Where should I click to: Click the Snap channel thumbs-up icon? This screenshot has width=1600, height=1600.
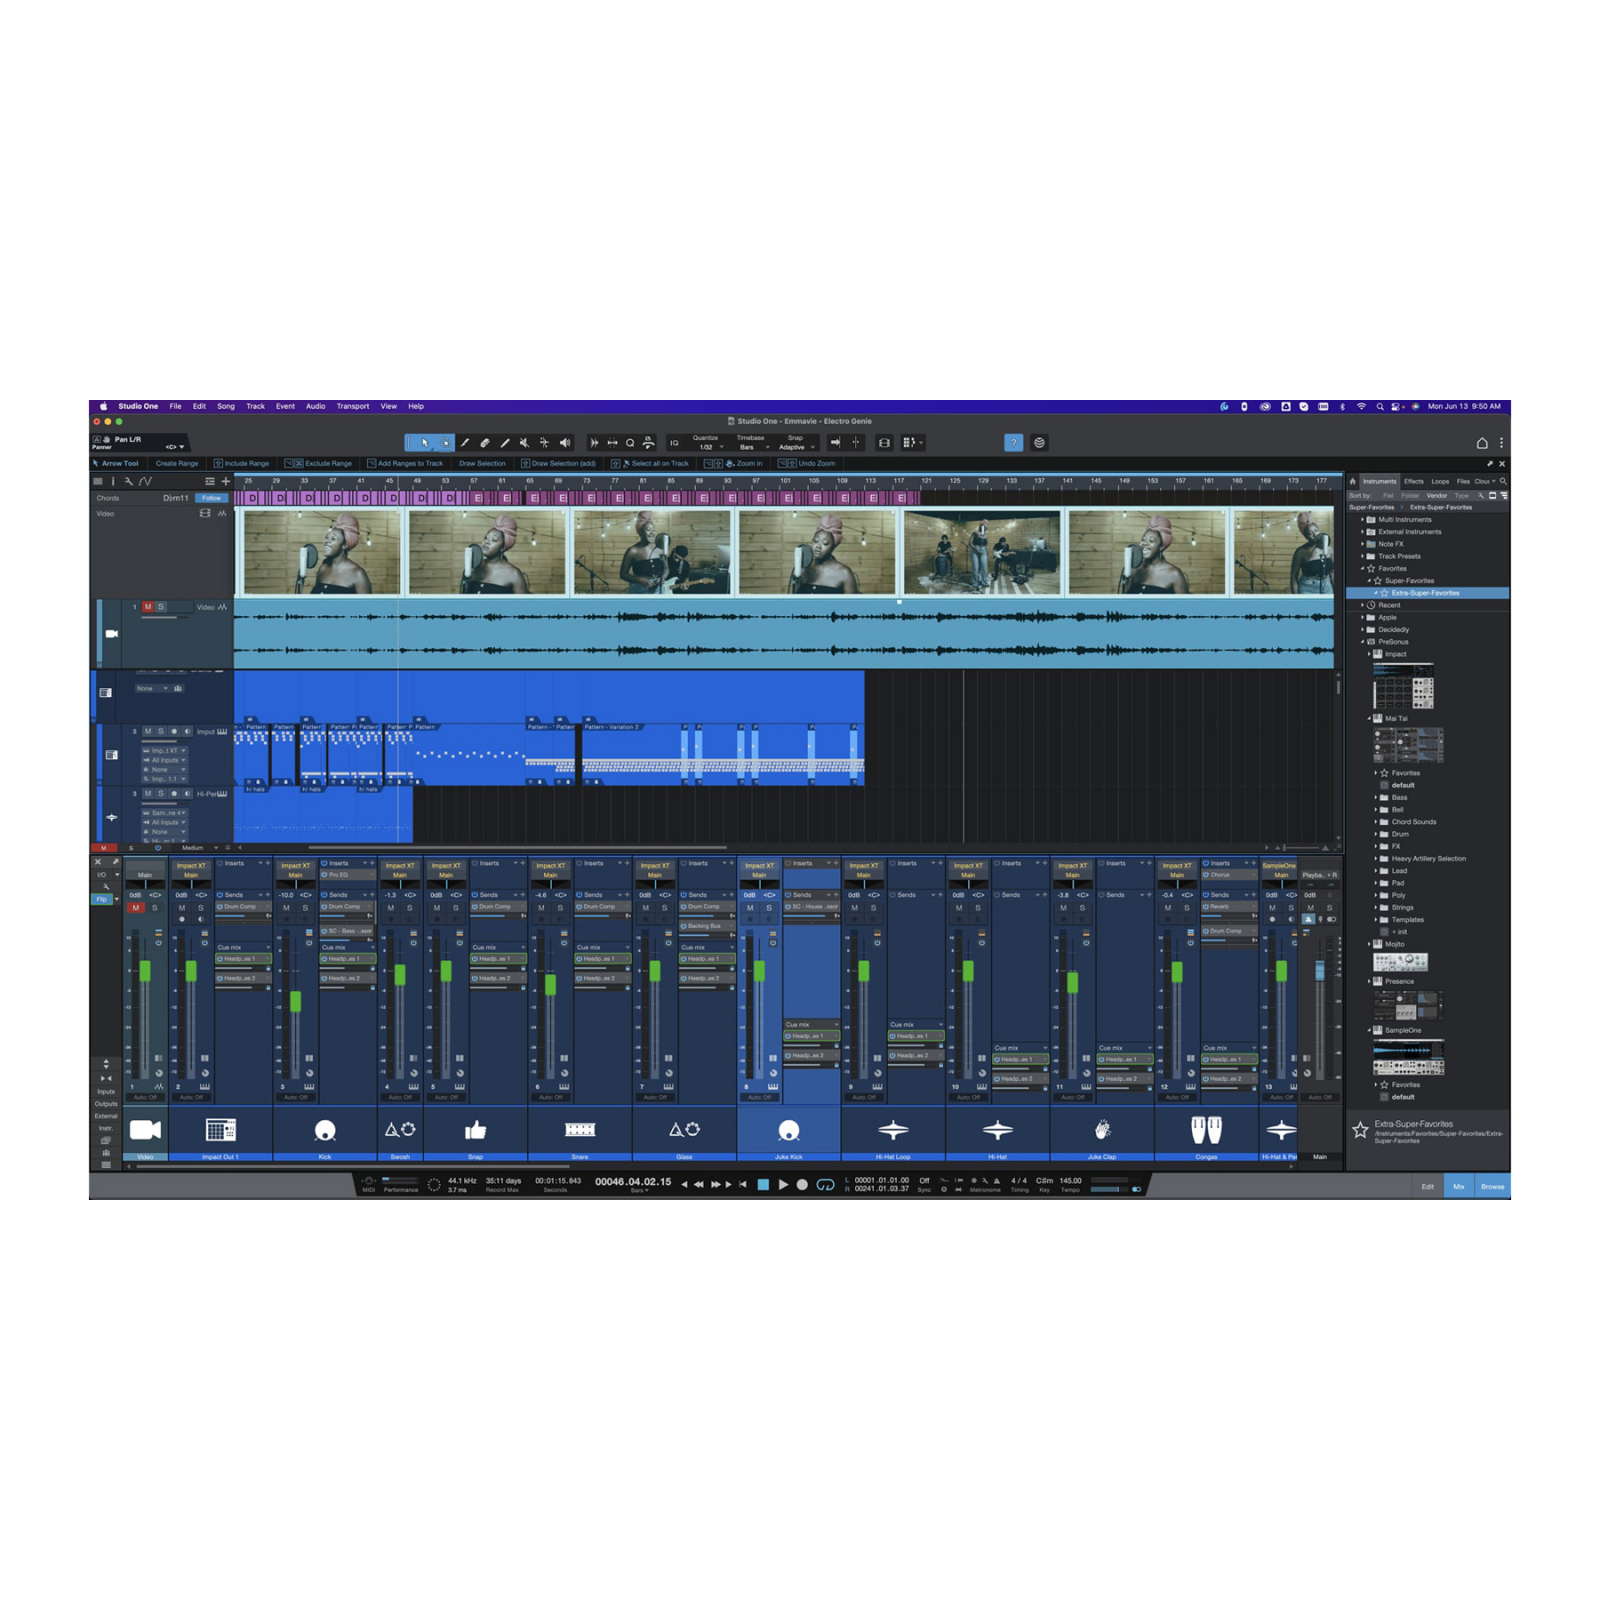(475, 1130)
